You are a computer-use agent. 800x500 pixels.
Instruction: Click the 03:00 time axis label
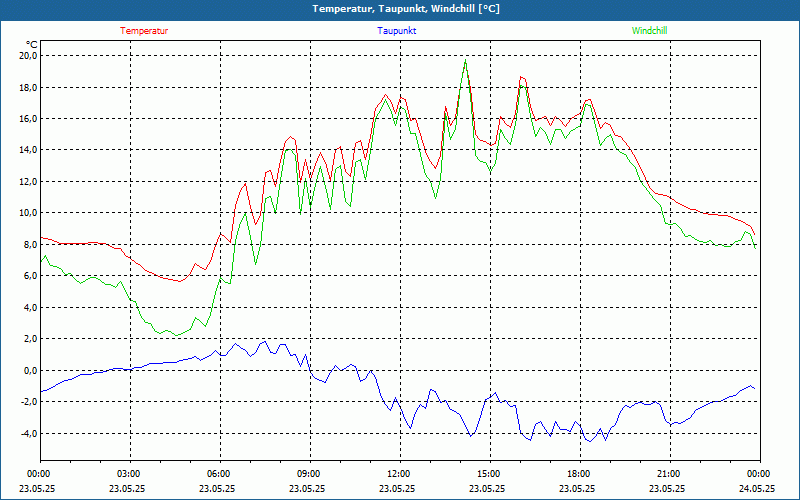tap(130, 474)
